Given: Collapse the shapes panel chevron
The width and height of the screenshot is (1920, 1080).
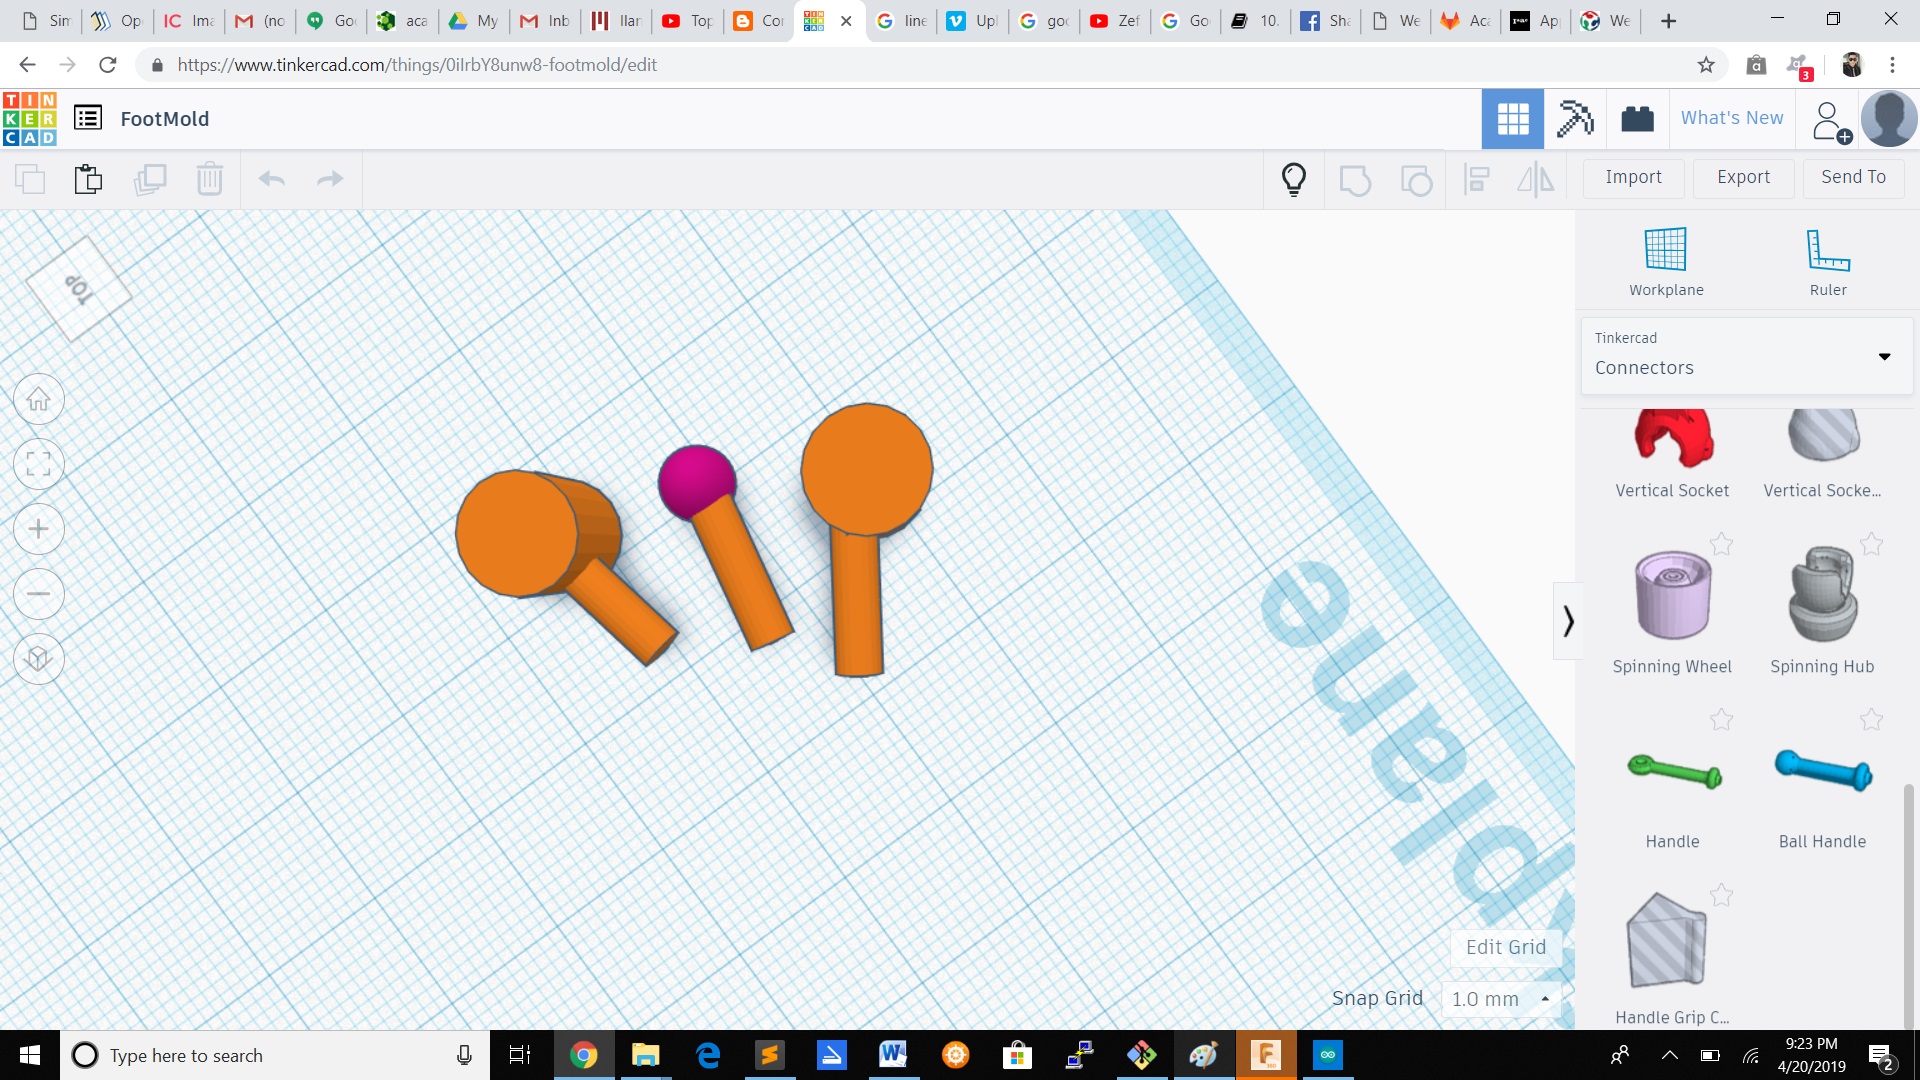Looking at the screenshot, I should (x=1568, y=621).
